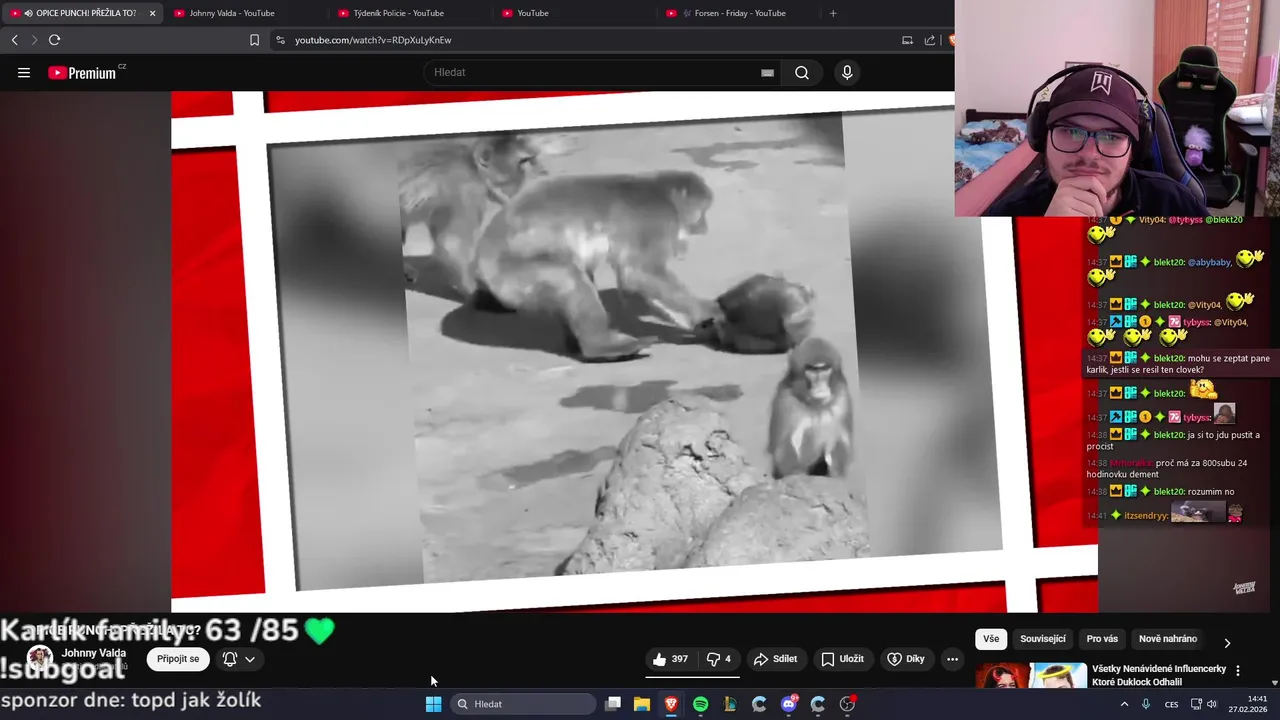Like the video with thumbs up
This screenshot has height=720, width=1280.
click(670, 659)
